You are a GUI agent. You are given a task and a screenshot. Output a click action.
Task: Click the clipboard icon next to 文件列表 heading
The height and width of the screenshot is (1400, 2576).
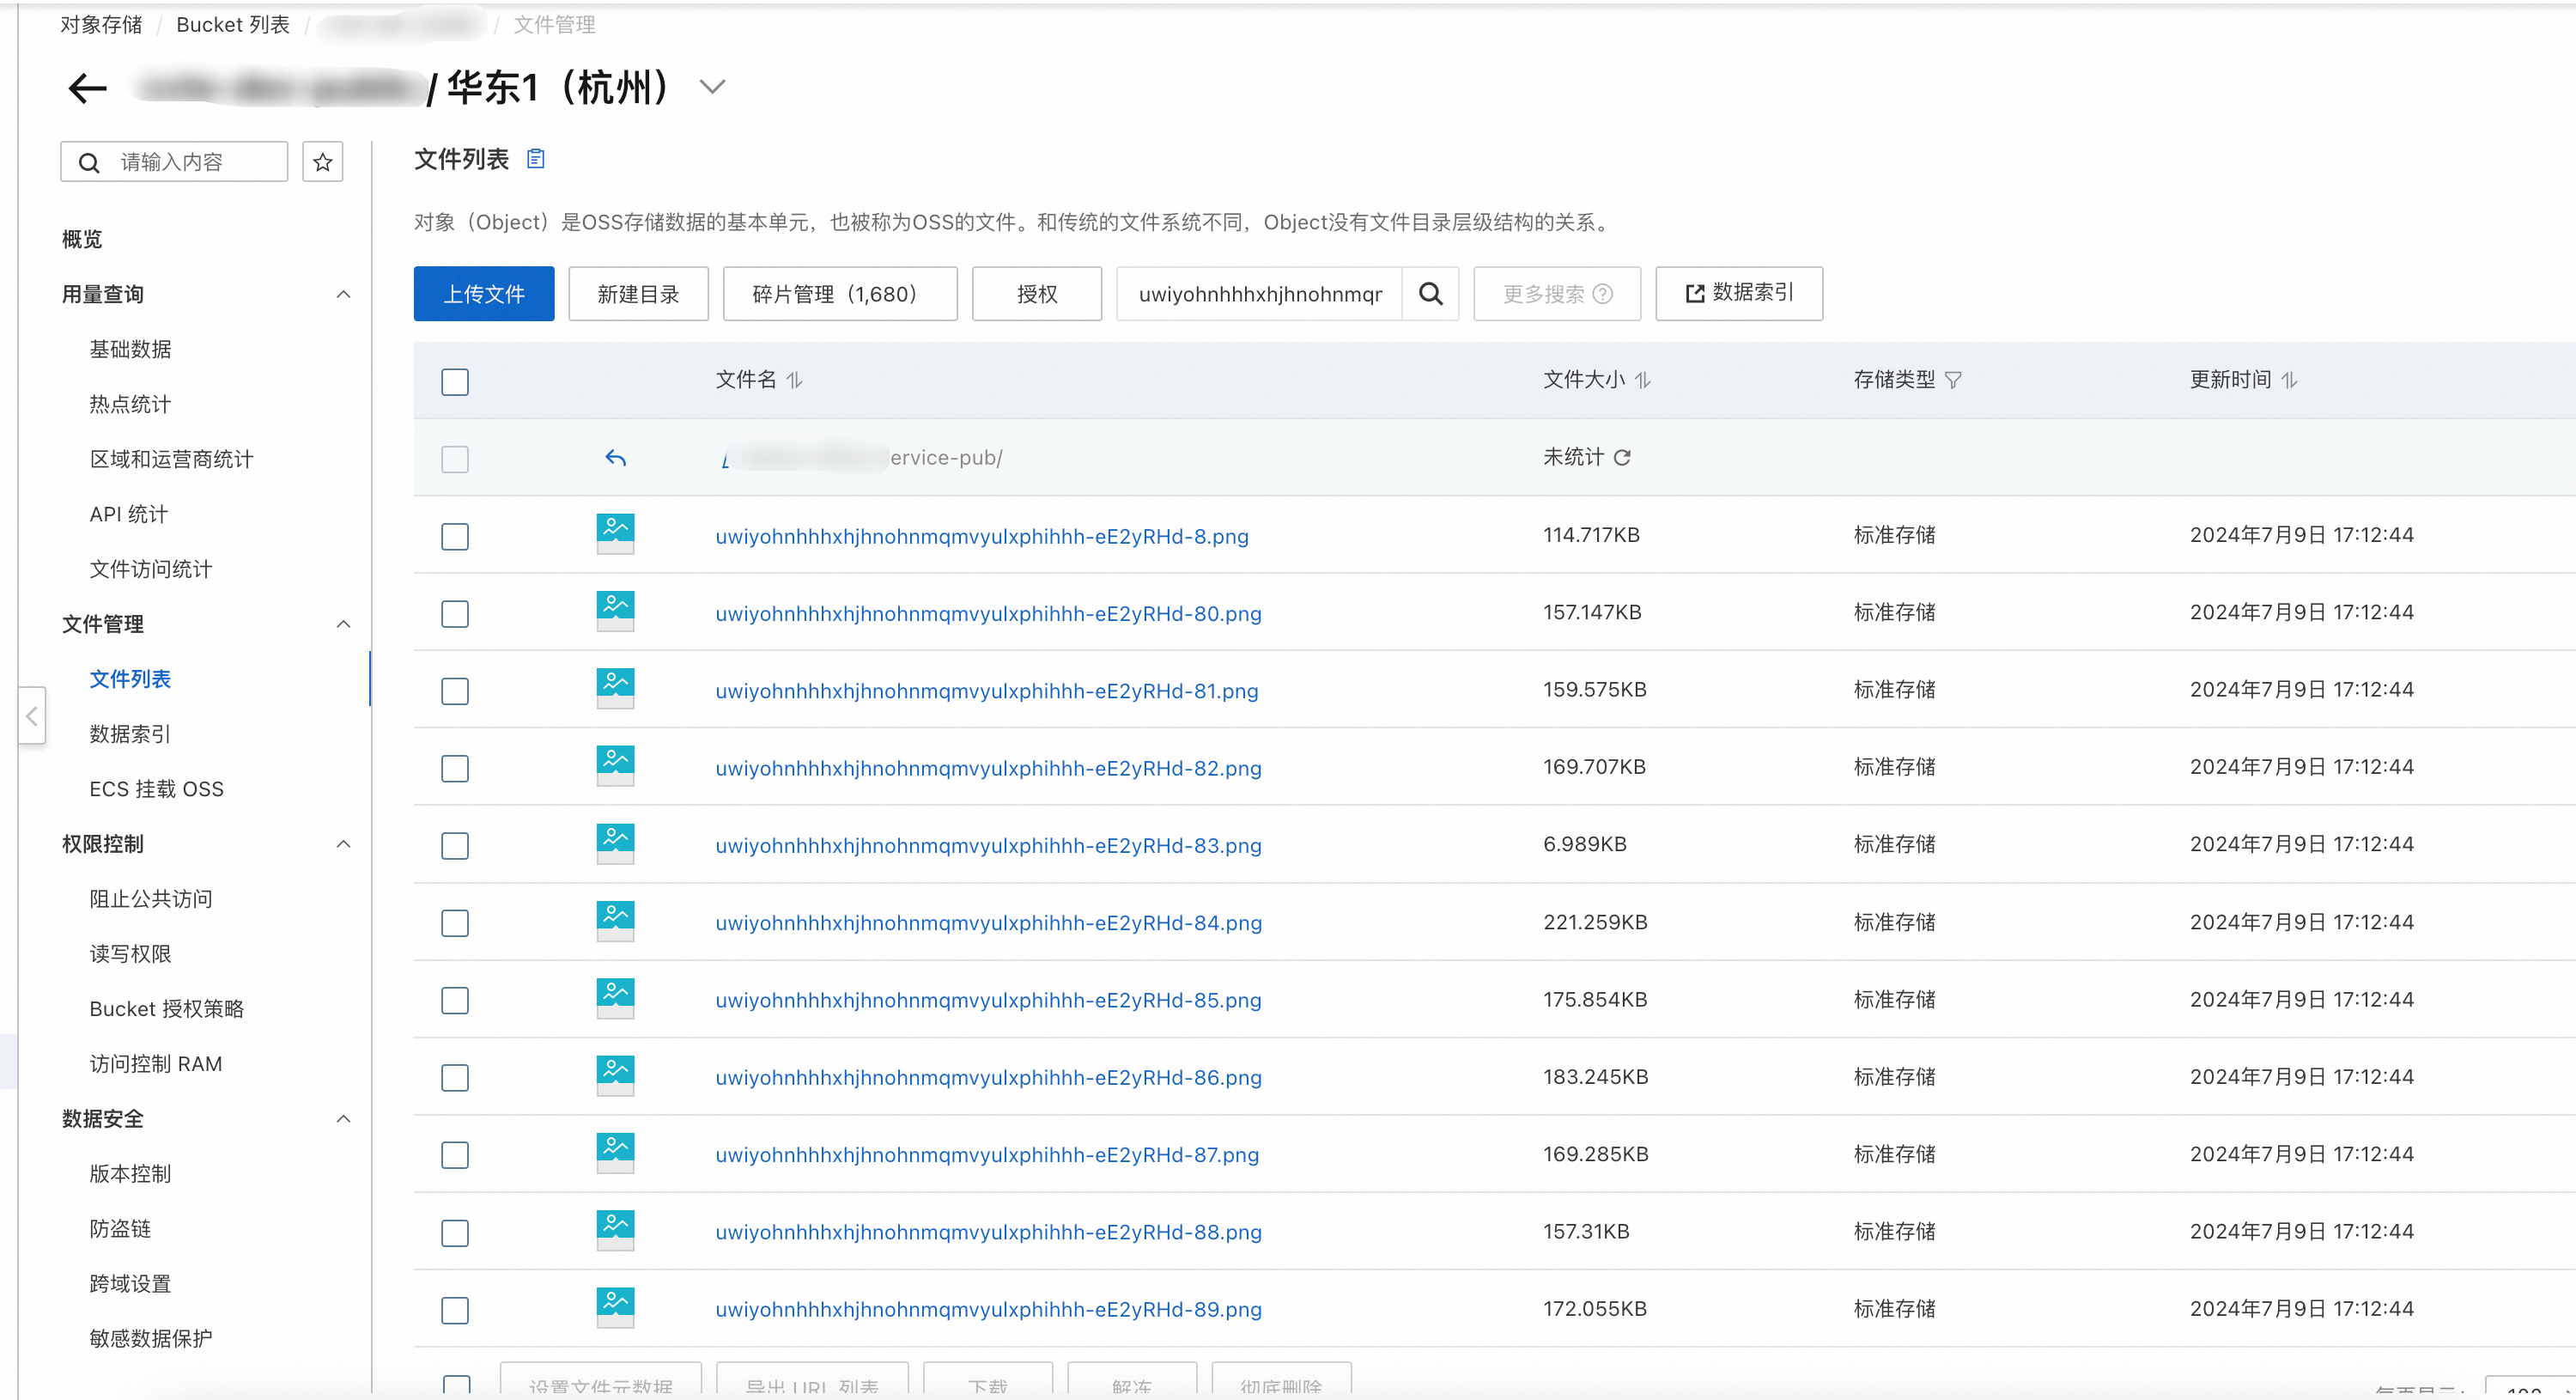tap(536, 158)
